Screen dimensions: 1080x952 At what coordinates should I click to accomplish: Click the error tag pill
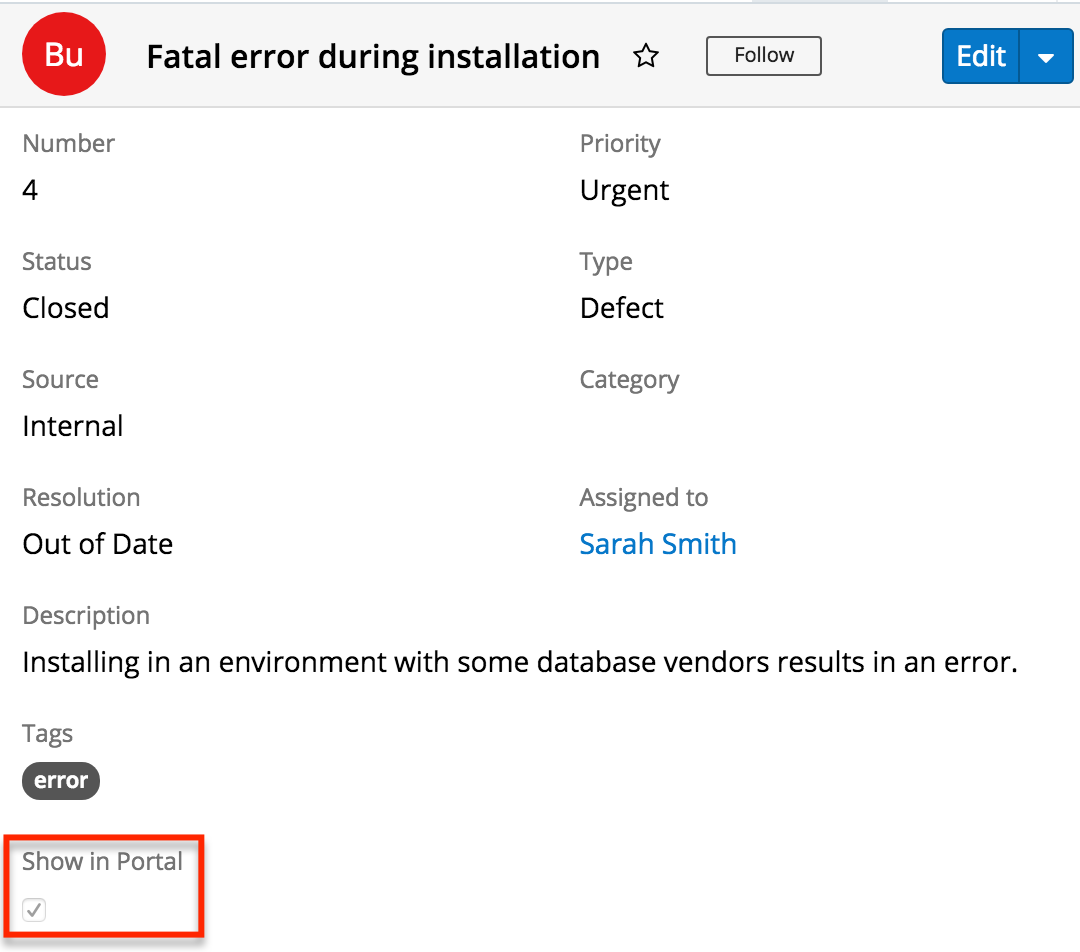[x=61, y=780]
